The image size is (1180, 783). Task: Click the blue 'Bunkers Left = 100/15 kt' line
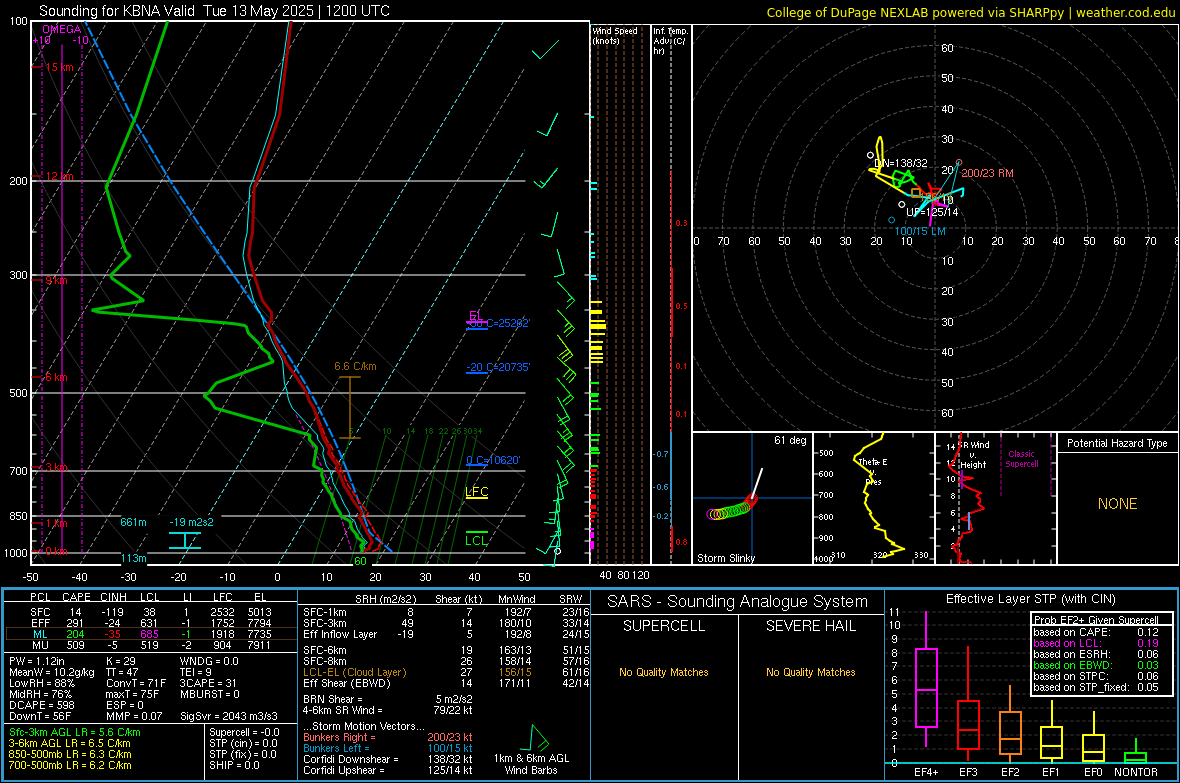coord(388,748)
